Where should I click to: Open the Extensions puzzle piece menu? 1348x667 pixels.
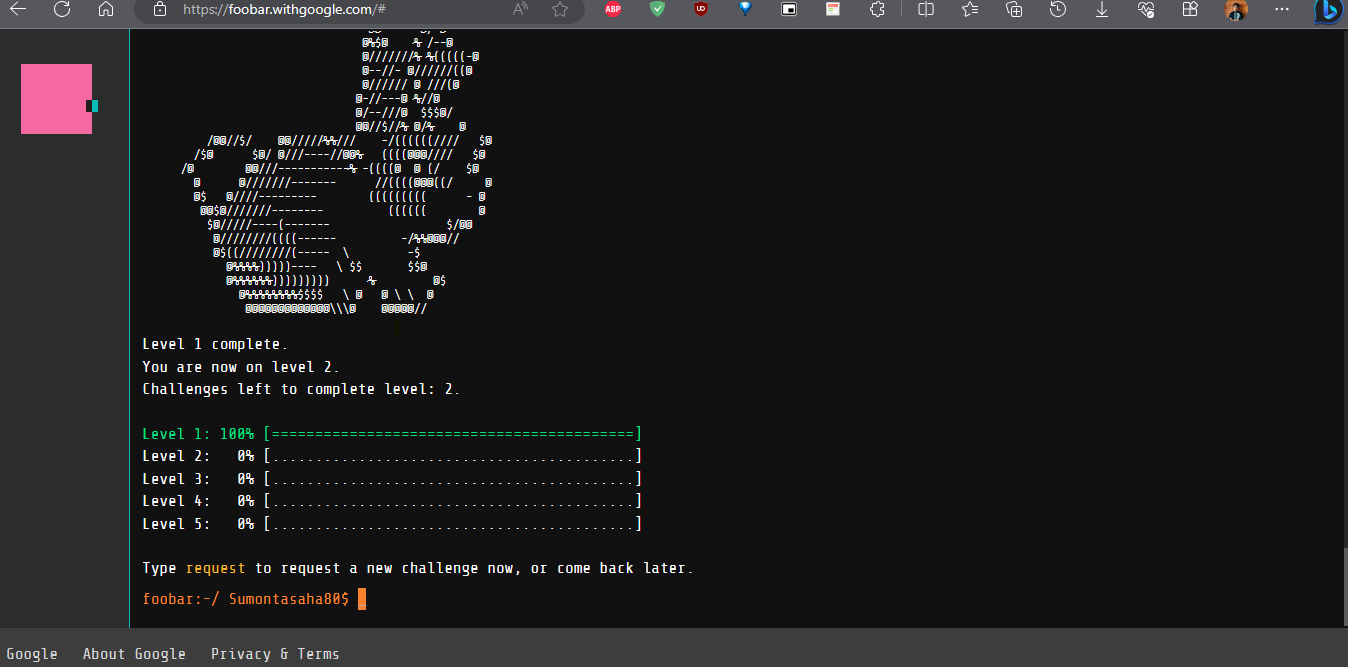877,9
